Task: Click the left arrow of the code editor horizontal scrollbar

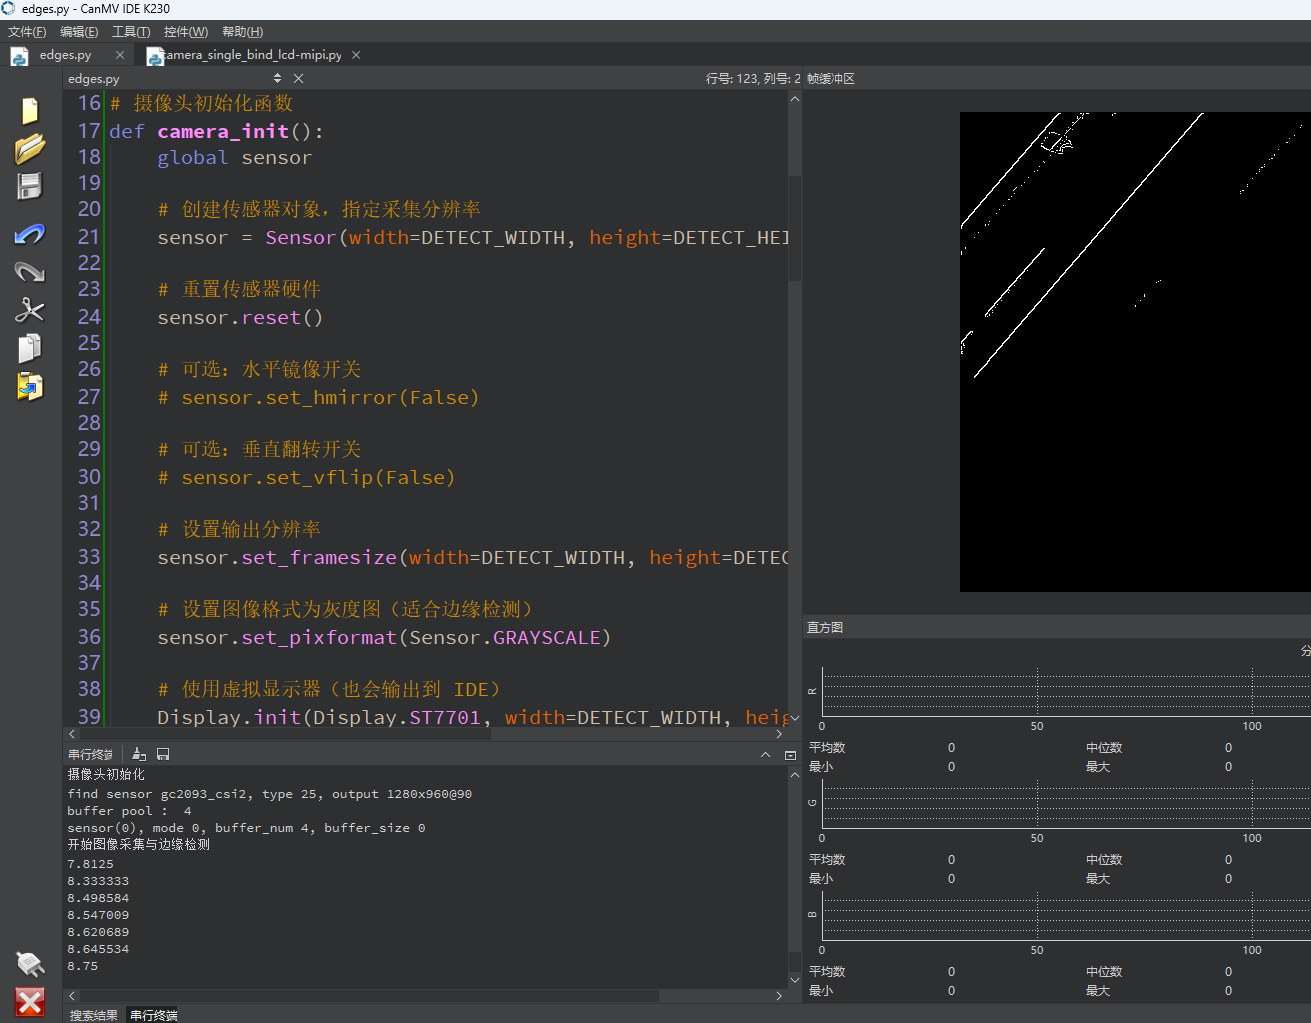Action: tap(72, 734)
